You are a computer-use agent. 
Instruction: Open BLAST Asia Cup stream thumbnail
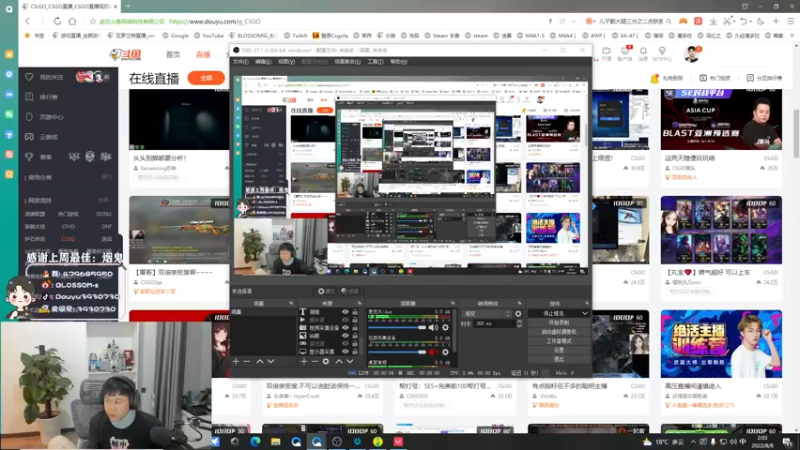721,119
